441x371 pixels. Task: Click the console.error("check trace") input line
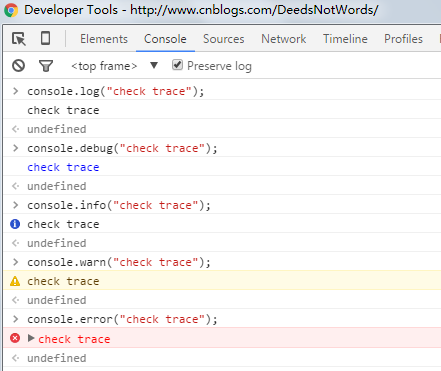click(x=122, y=319)
